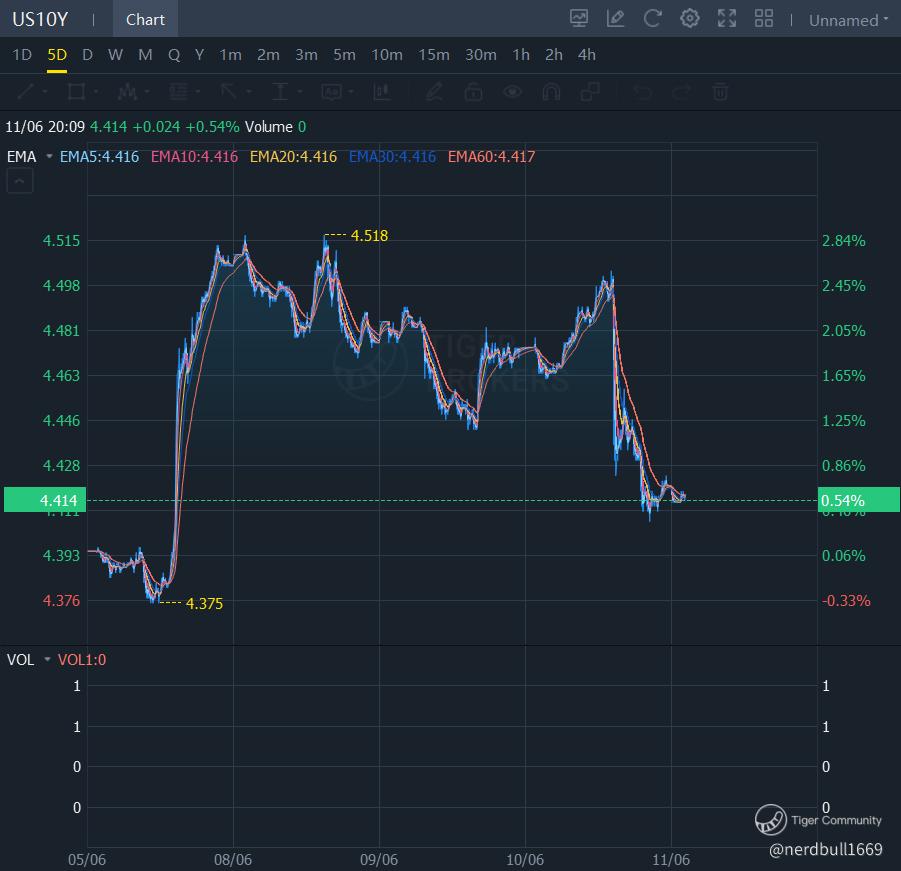
Task: Open the Unnamed layout dropdown
Action: [848, 20]
